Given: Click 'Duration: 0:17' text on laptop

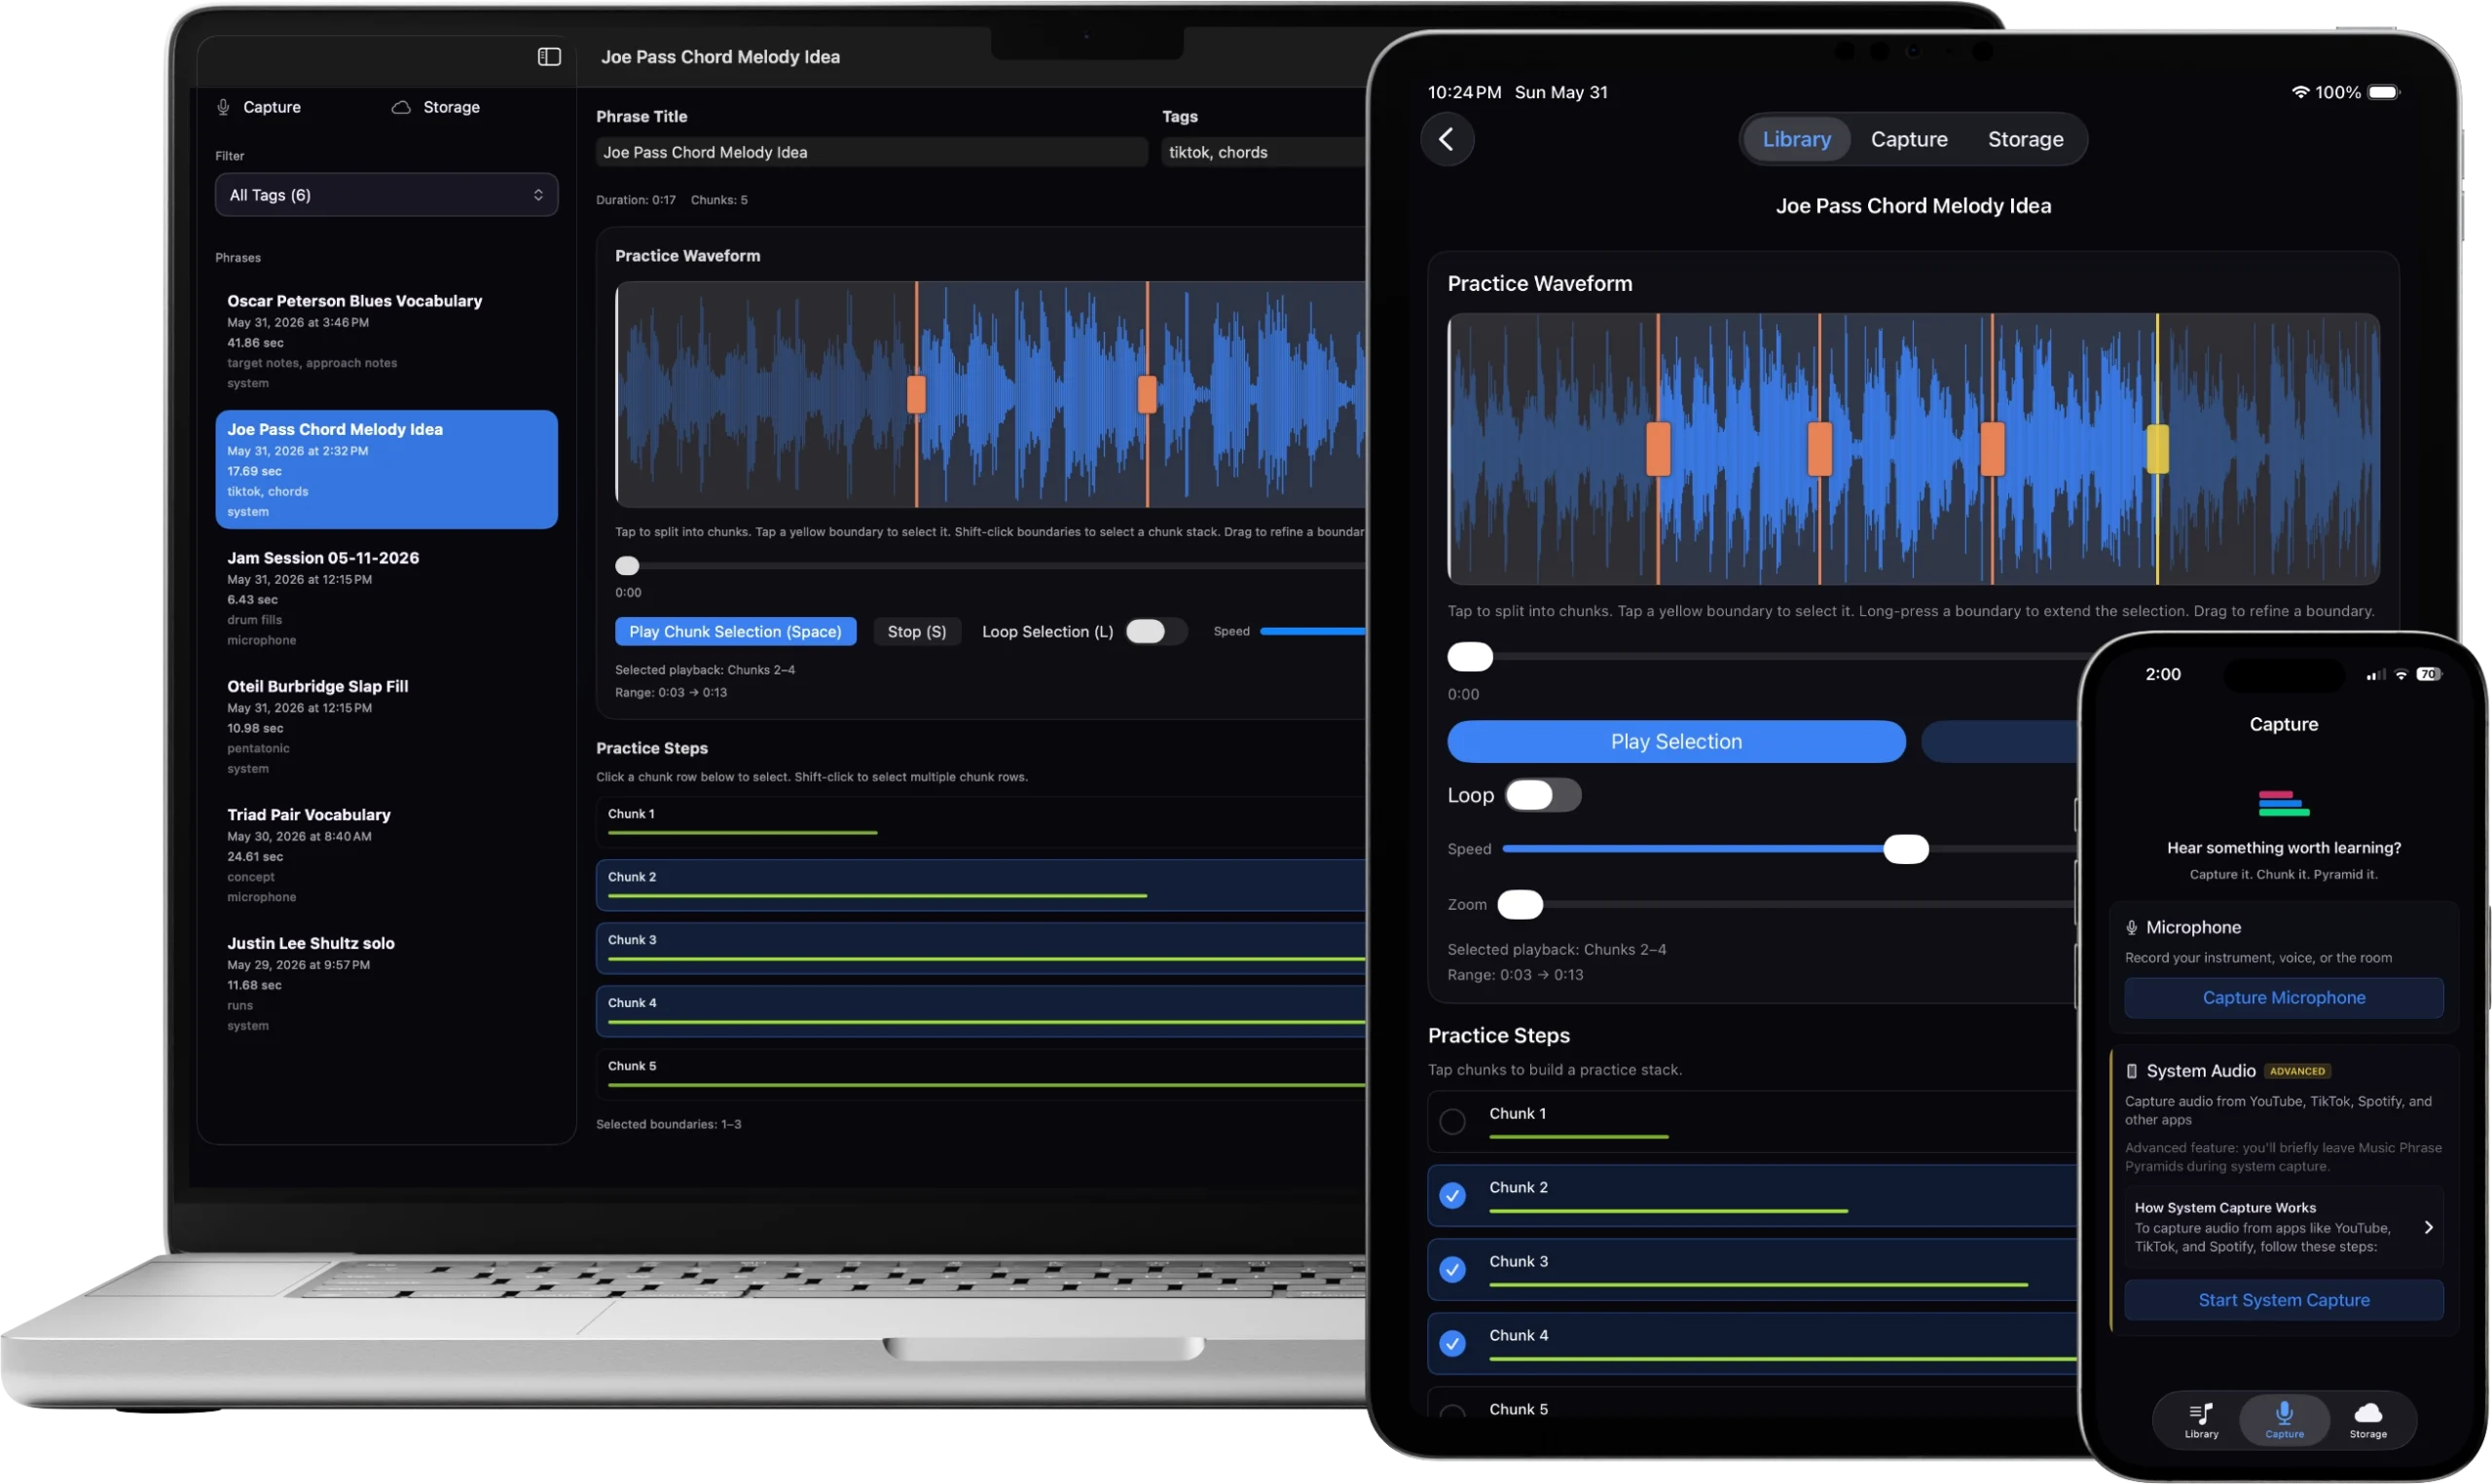Looking at the screenshot, I should 635,200.
